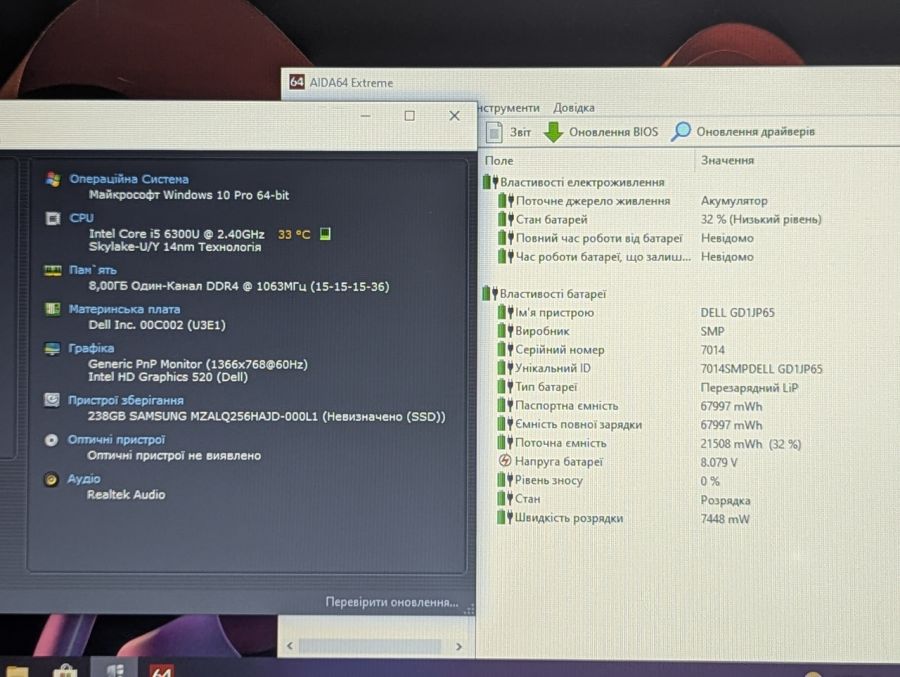Image resolution: width=900 pixels, height=677 pixels.
Task: Click the value DELL GD1JP65
Action: coord(737,312)
